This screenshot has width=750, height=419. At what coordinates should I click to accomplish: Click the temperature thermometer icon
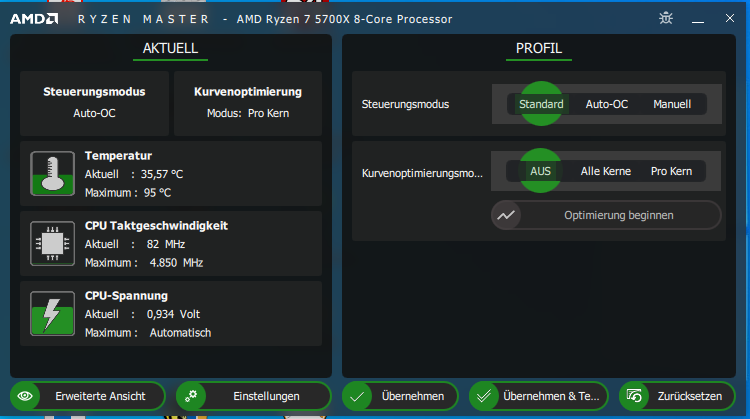(53, 174)
